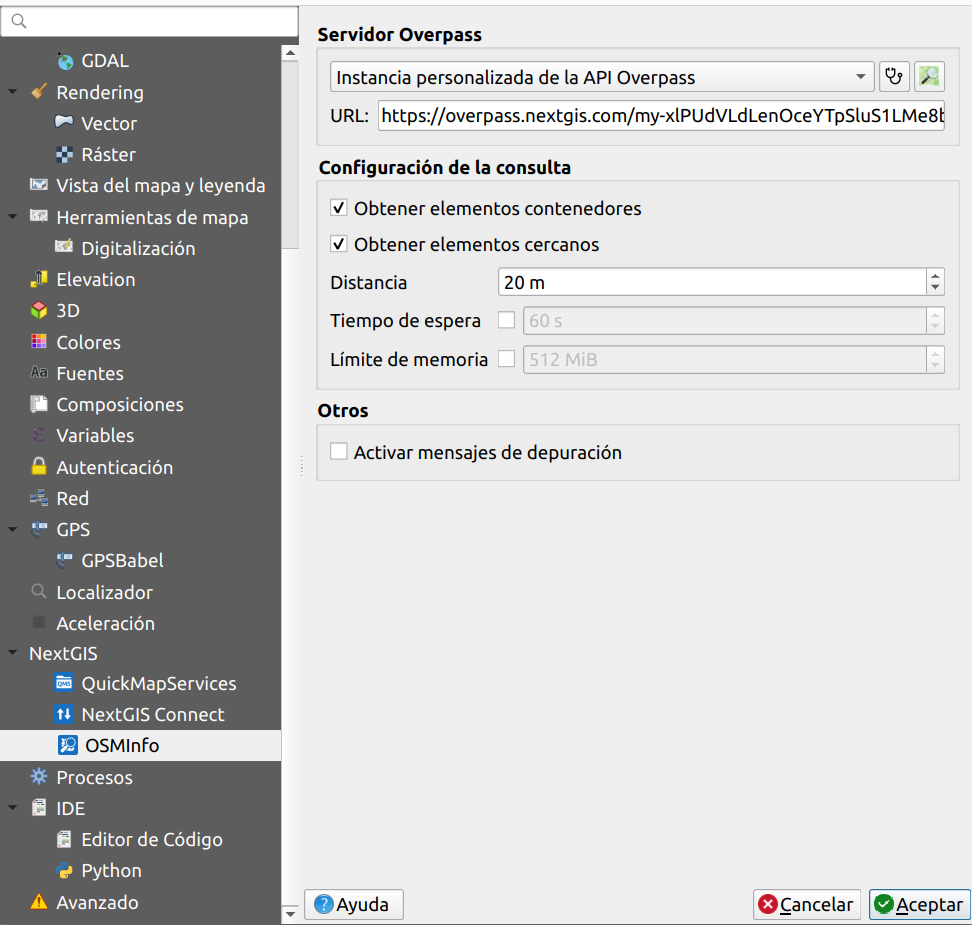Click the QuickMapServices icon
Screen dimensions: 972x925
pos(64,683)
